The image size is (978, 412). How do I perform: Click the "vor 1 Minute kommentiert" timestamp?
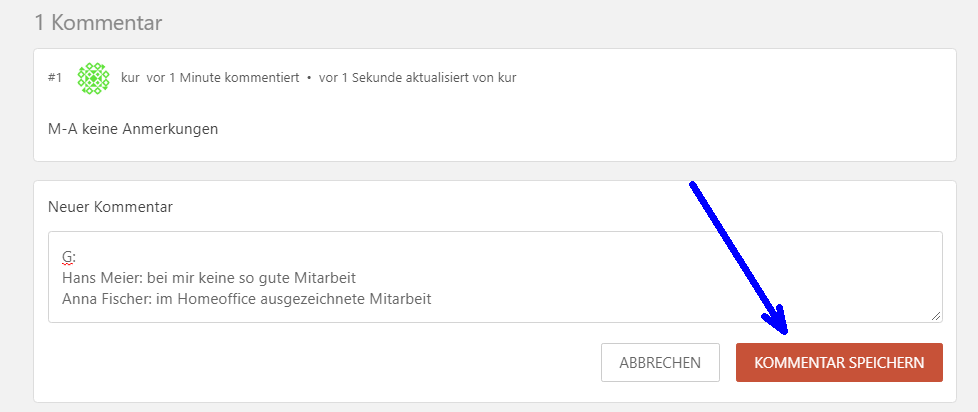(222, 78)
